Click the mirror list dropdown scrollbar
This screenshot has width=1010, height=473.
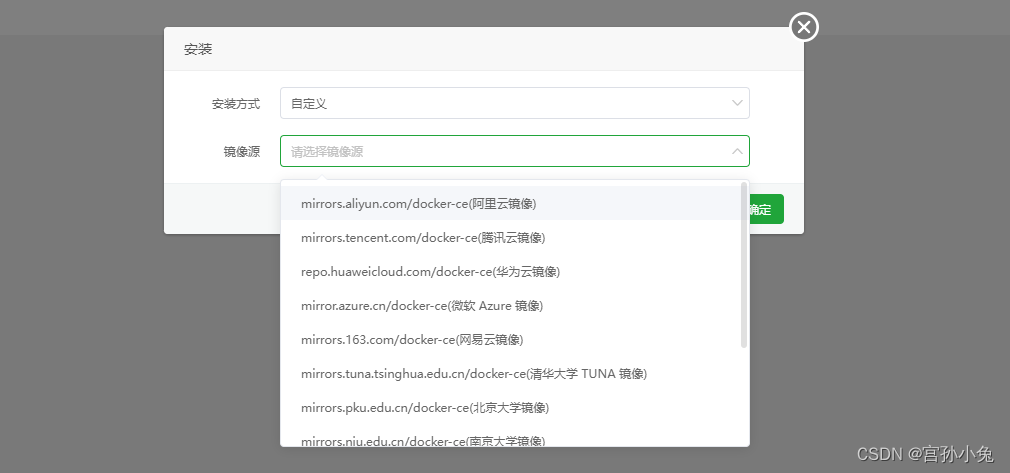point(744,265)
